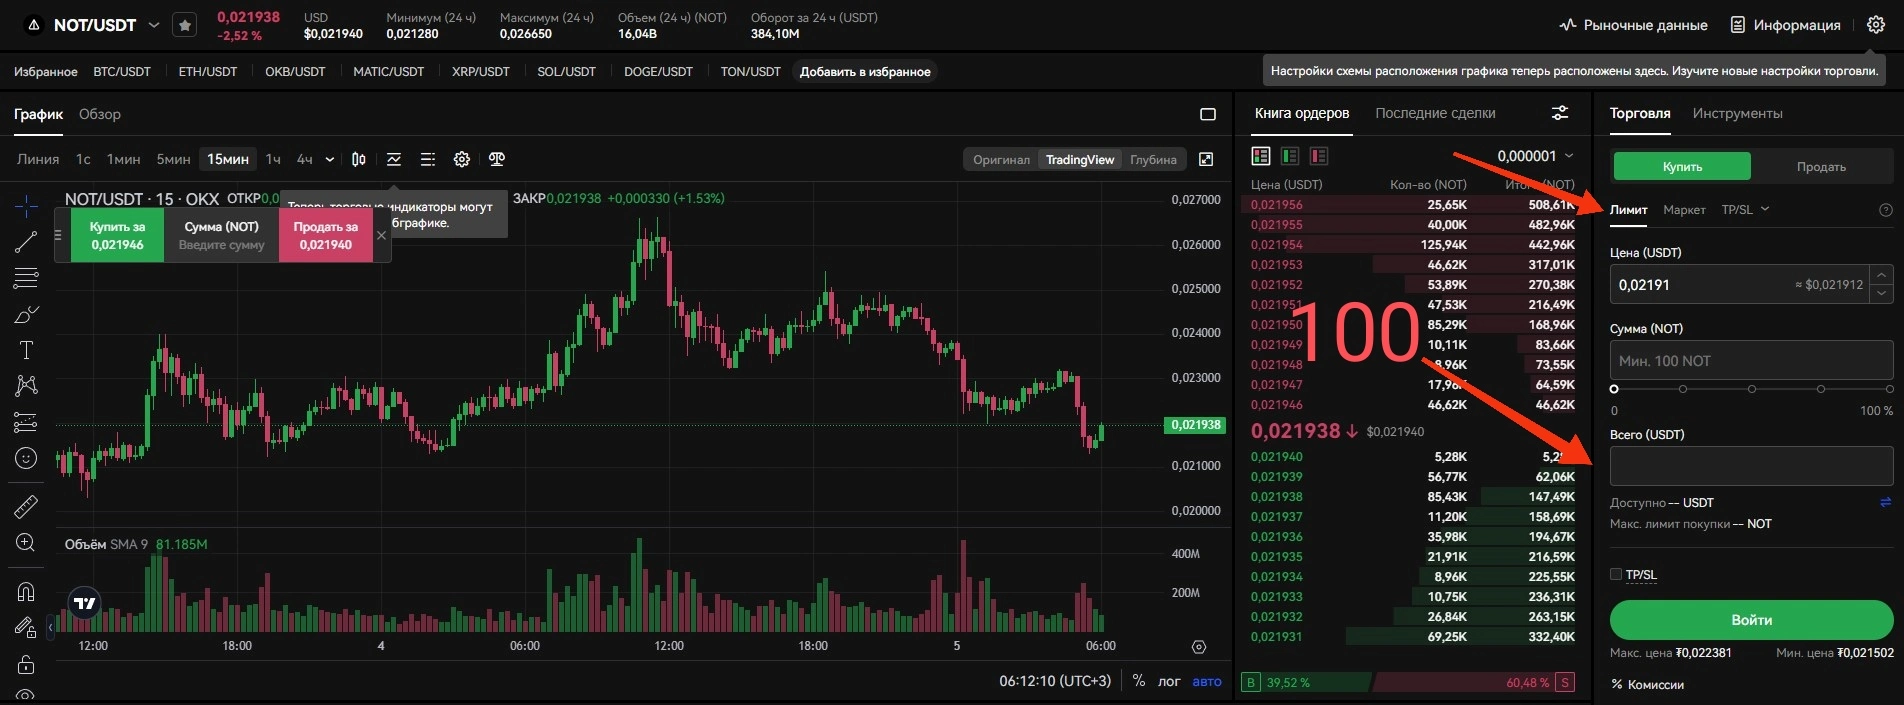Open the Инструменты tab
Screen dimensions: 1904x705
[1737, 113]
